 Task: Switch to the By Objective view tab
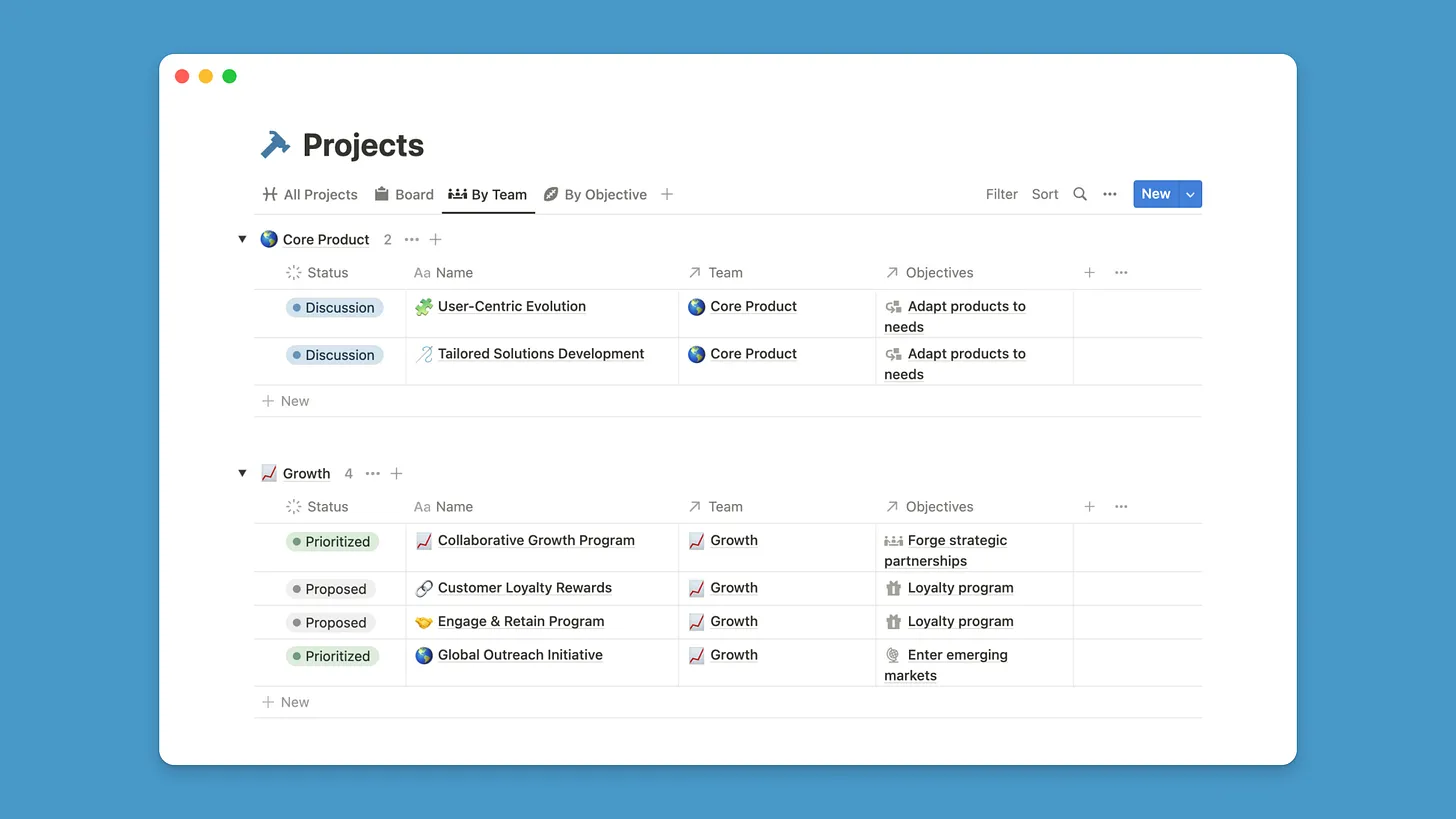[x=595, y=194]
